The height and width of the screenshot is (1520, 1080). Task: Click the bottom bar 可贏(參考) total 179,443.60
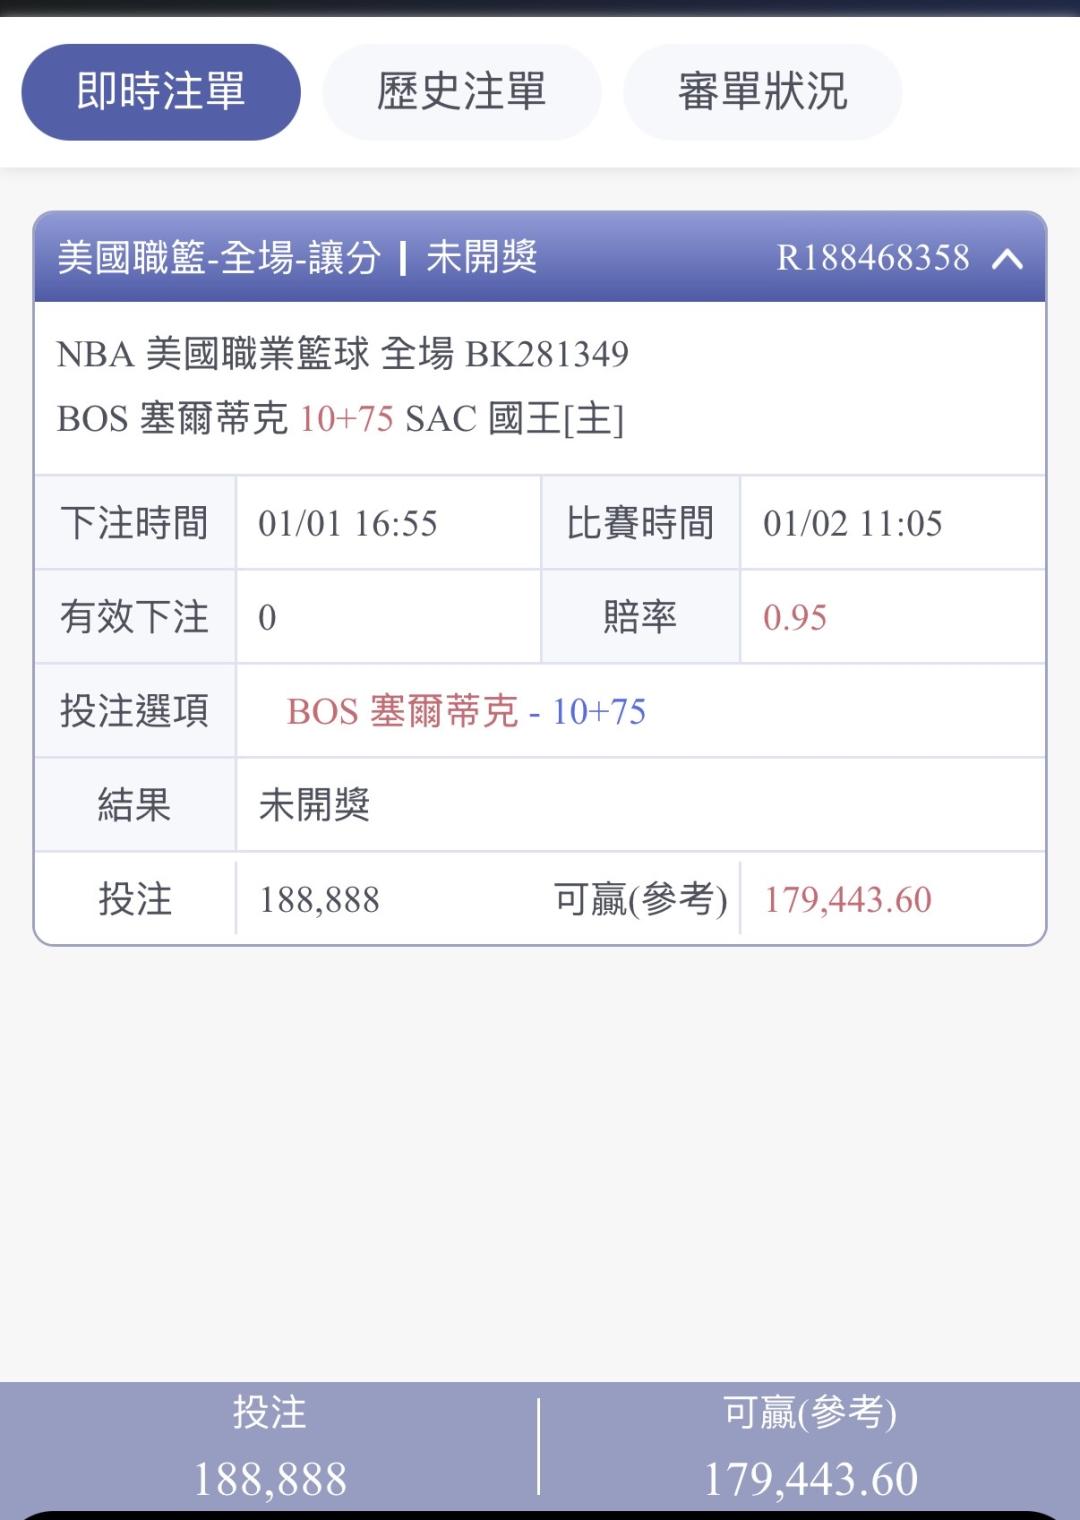tap(810, 1479)
